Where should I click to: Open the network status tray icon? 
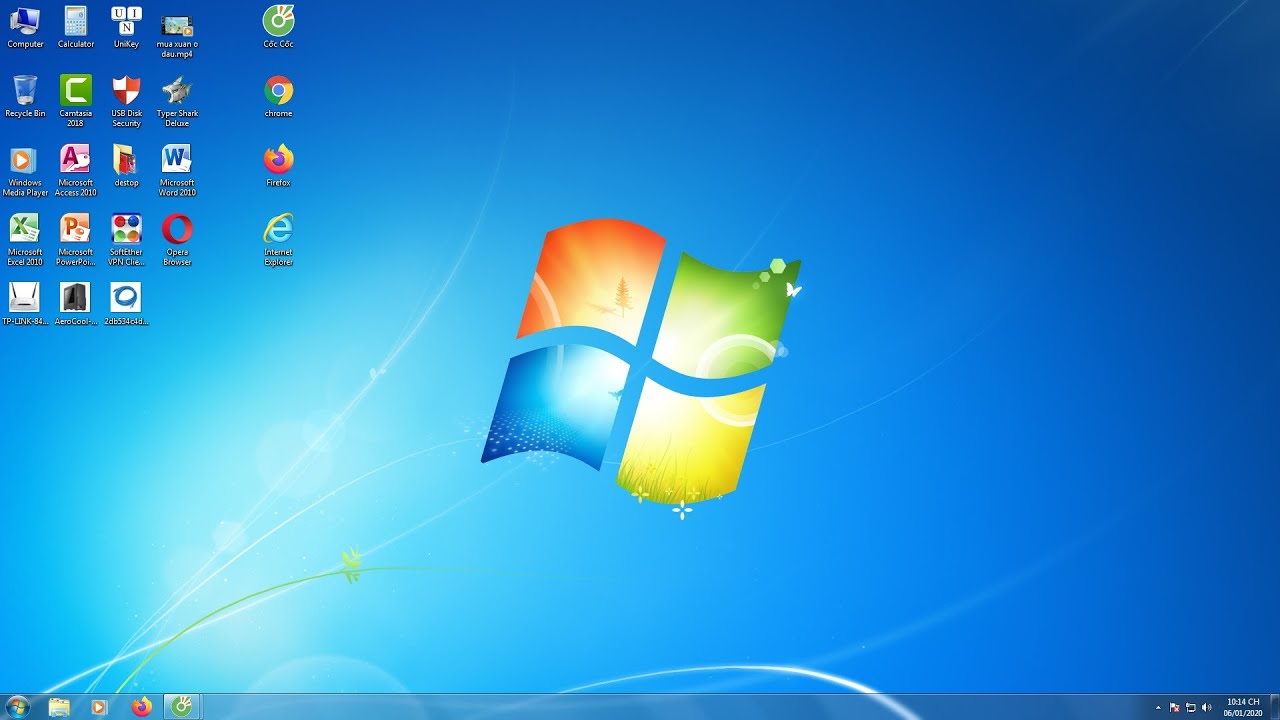(x=1190, y=707)
